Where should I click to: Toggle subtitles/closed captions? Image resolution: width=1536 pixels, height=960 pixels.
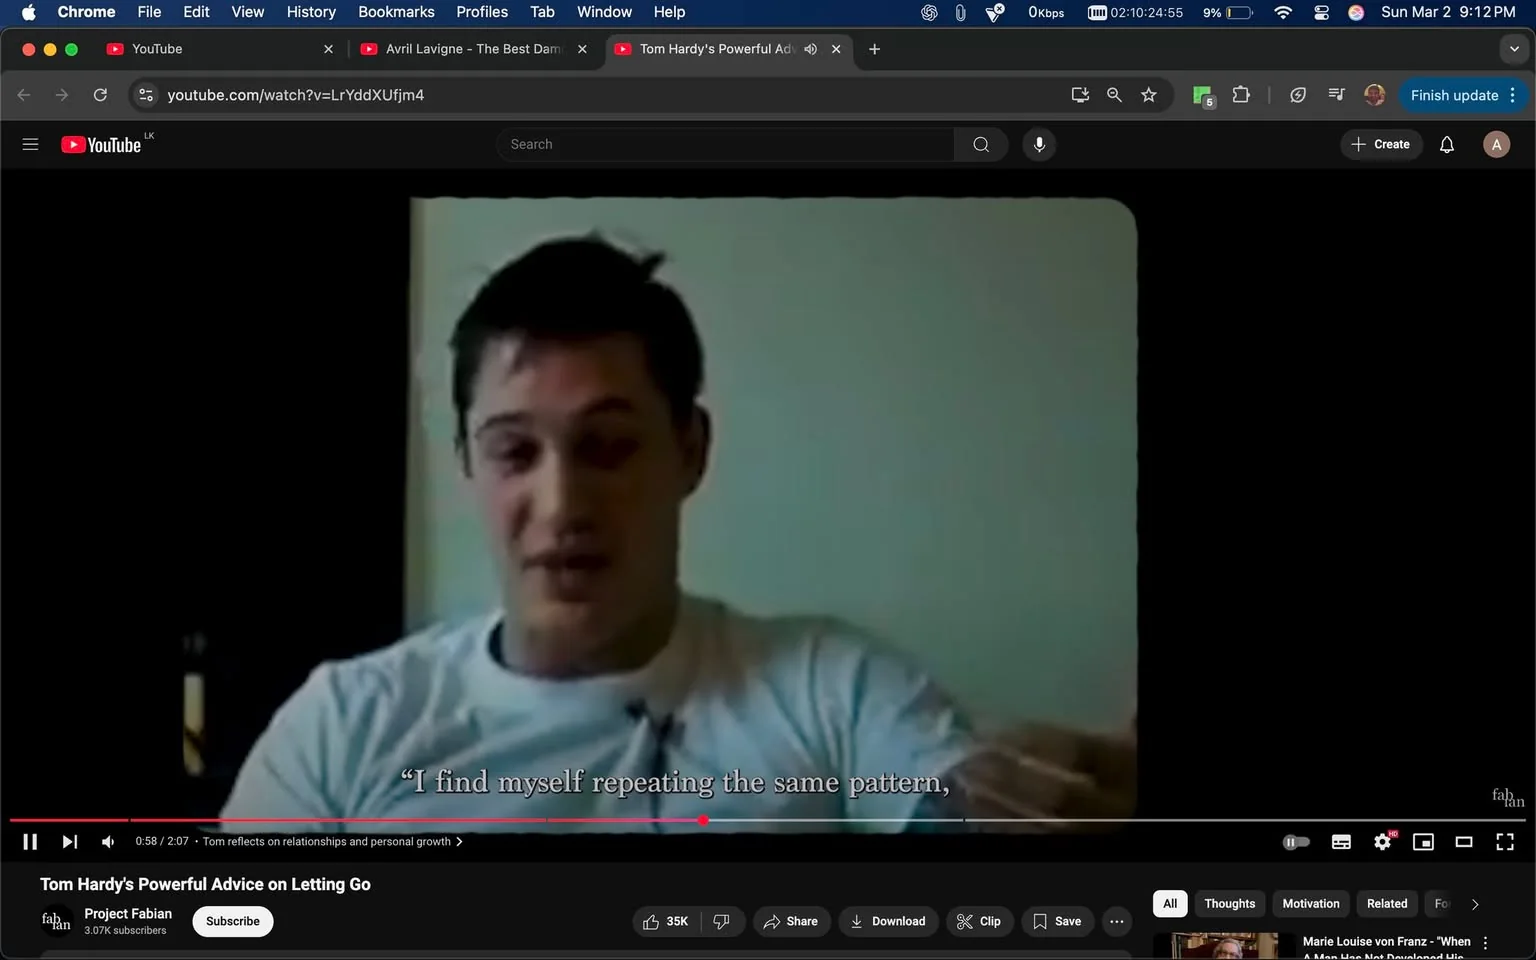coord(1341,842)
